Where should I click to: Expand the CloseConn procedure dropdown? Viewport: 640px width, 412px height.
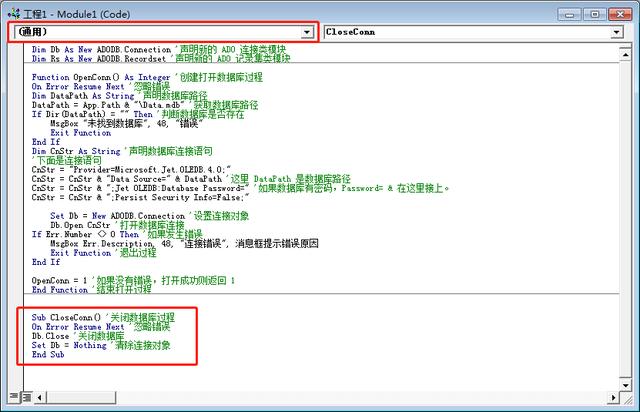(617, 32)
